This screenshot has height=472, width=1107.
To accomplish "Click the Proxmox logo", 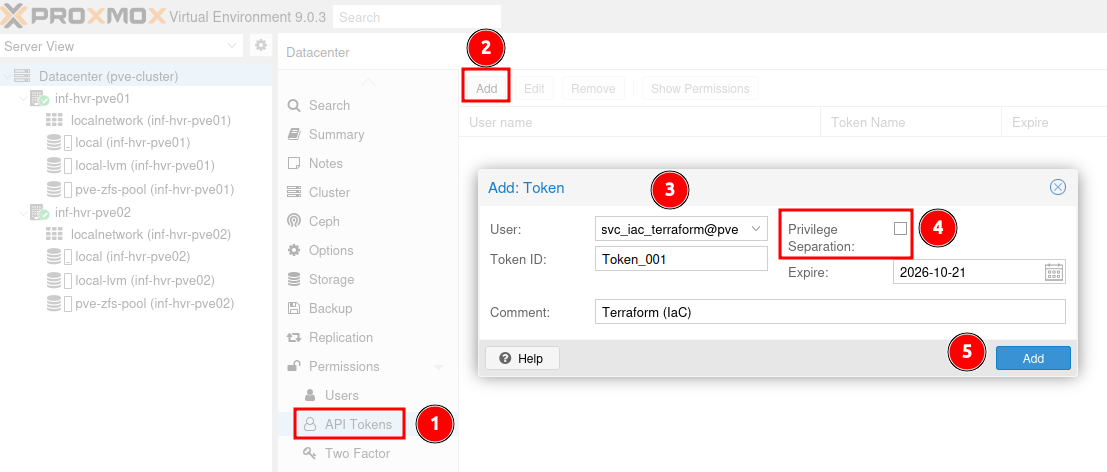I will pos(85,16).
